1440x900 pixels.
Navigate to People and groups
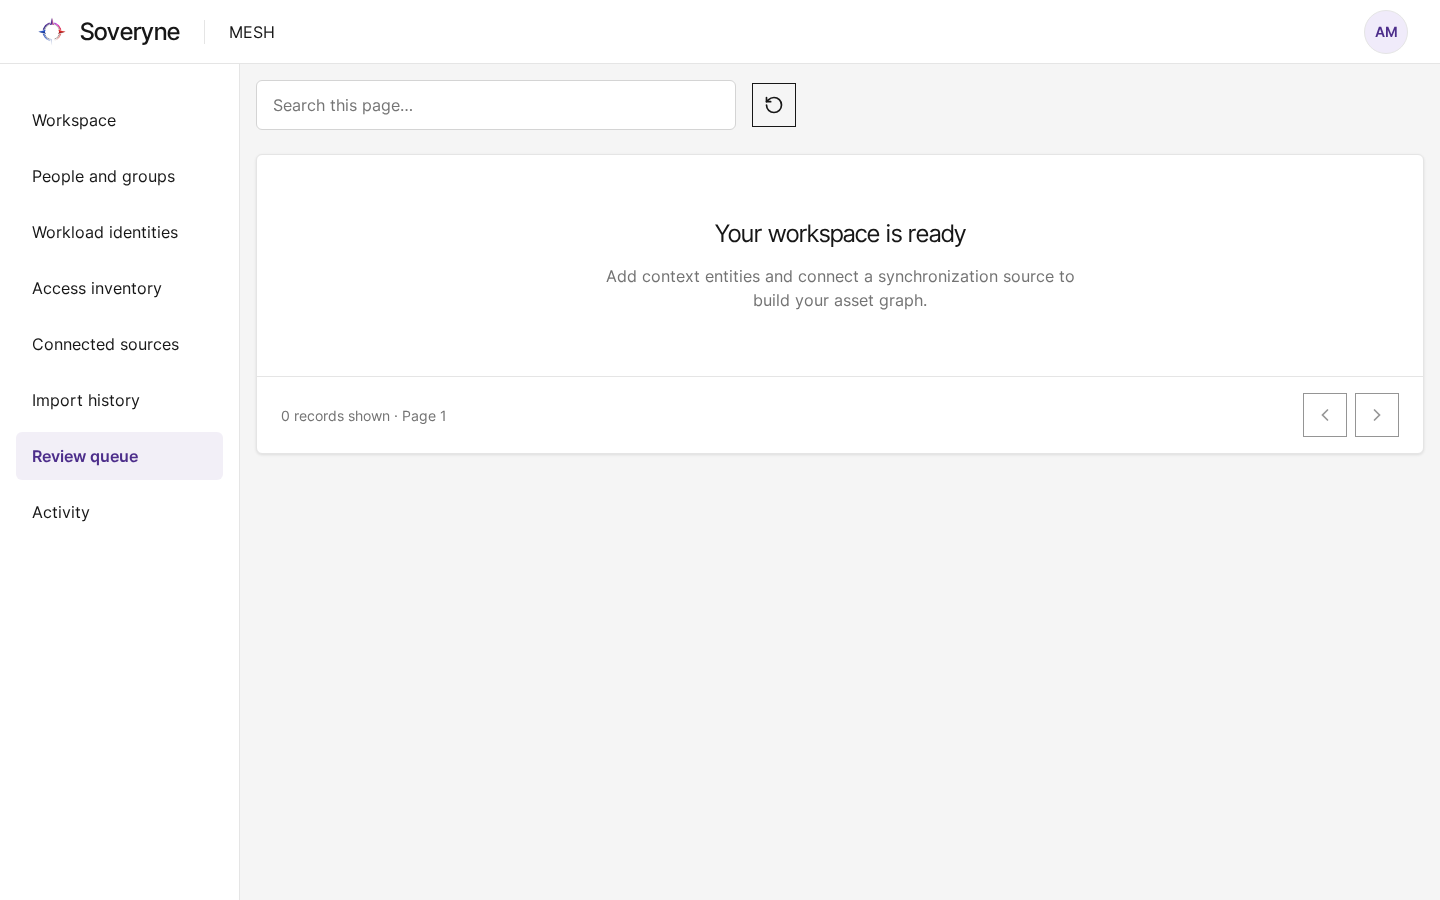coord(119,176)
